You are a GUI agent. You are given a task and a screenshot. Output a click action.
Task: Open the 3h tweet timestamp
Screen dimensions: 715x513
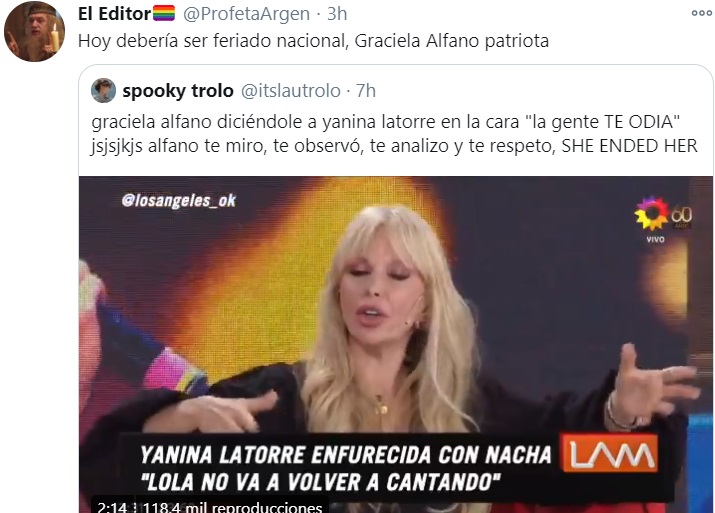(337, 14)
